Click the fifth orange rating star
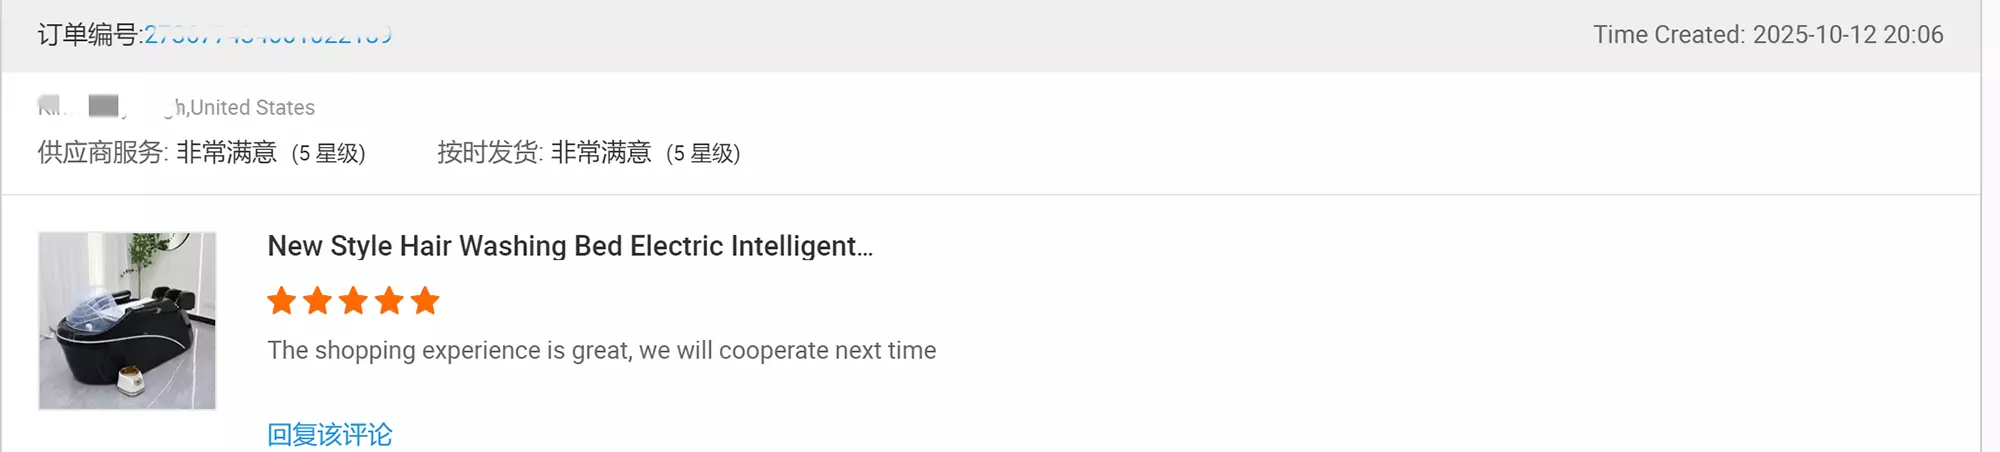Image resolution: width=2000 pixels, height=452 pixels. 425,300
